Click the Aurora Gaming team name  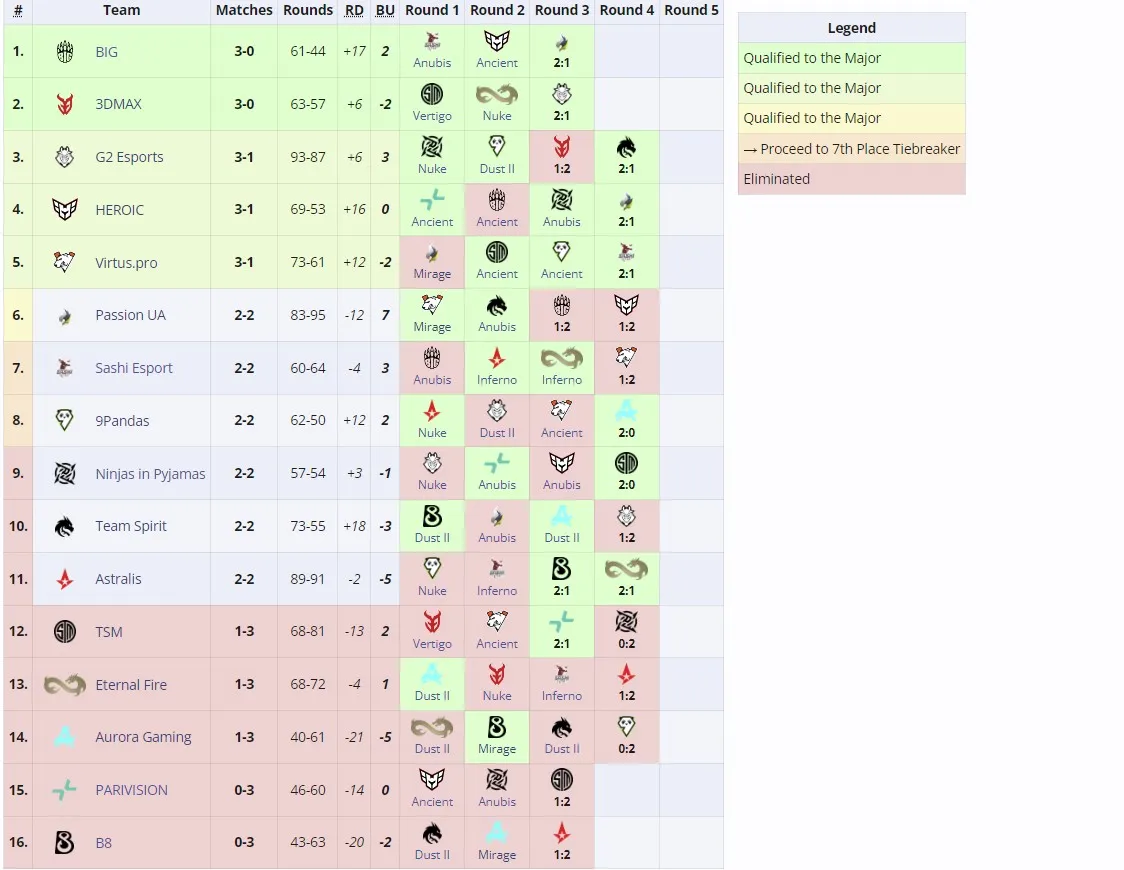(x=143, y=737)
